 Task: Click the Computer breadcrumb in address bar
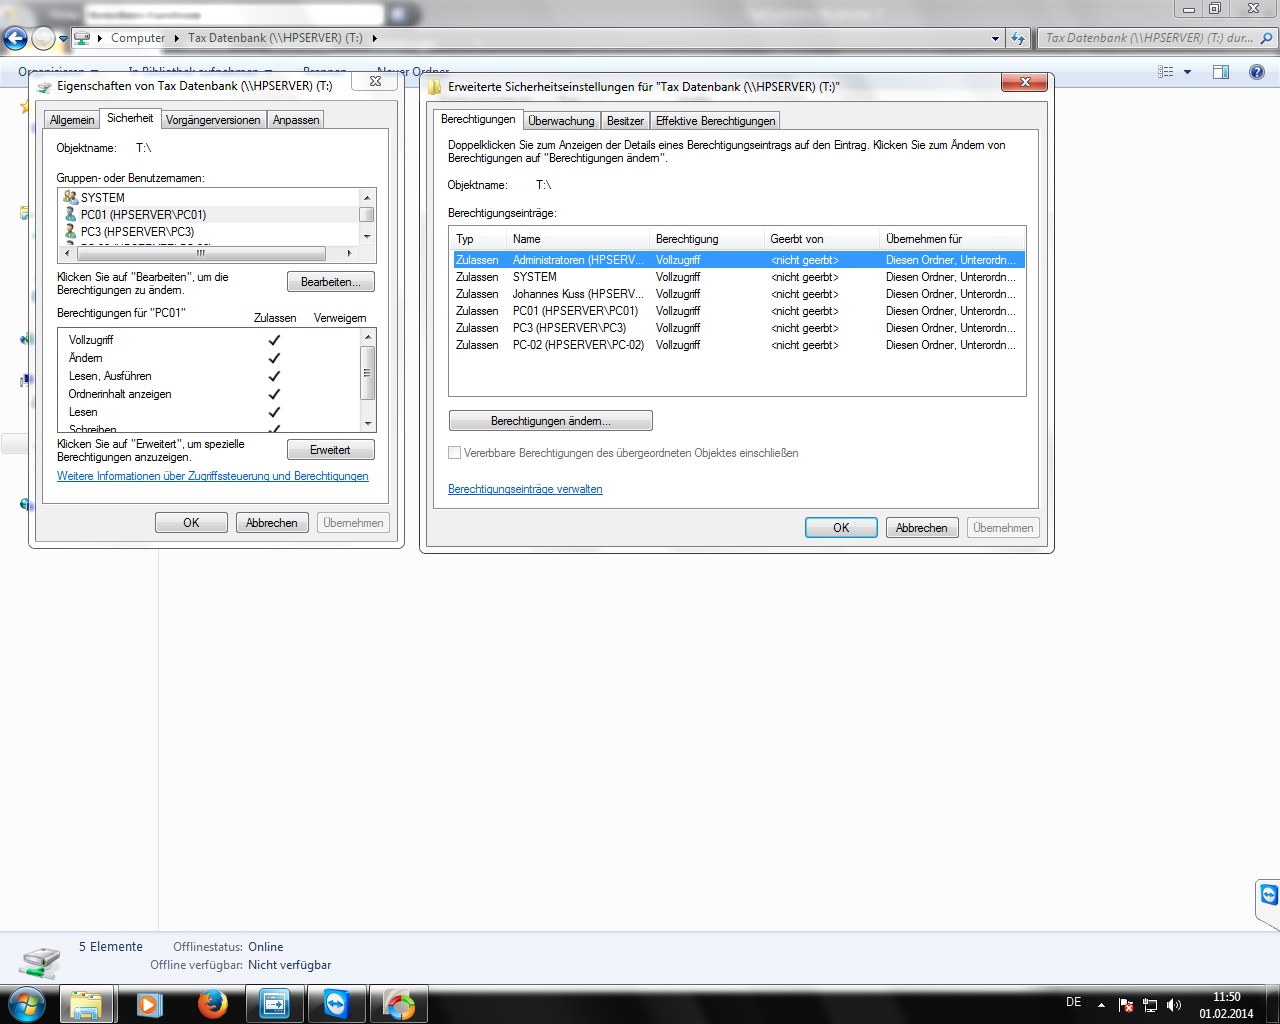point(138,38)
